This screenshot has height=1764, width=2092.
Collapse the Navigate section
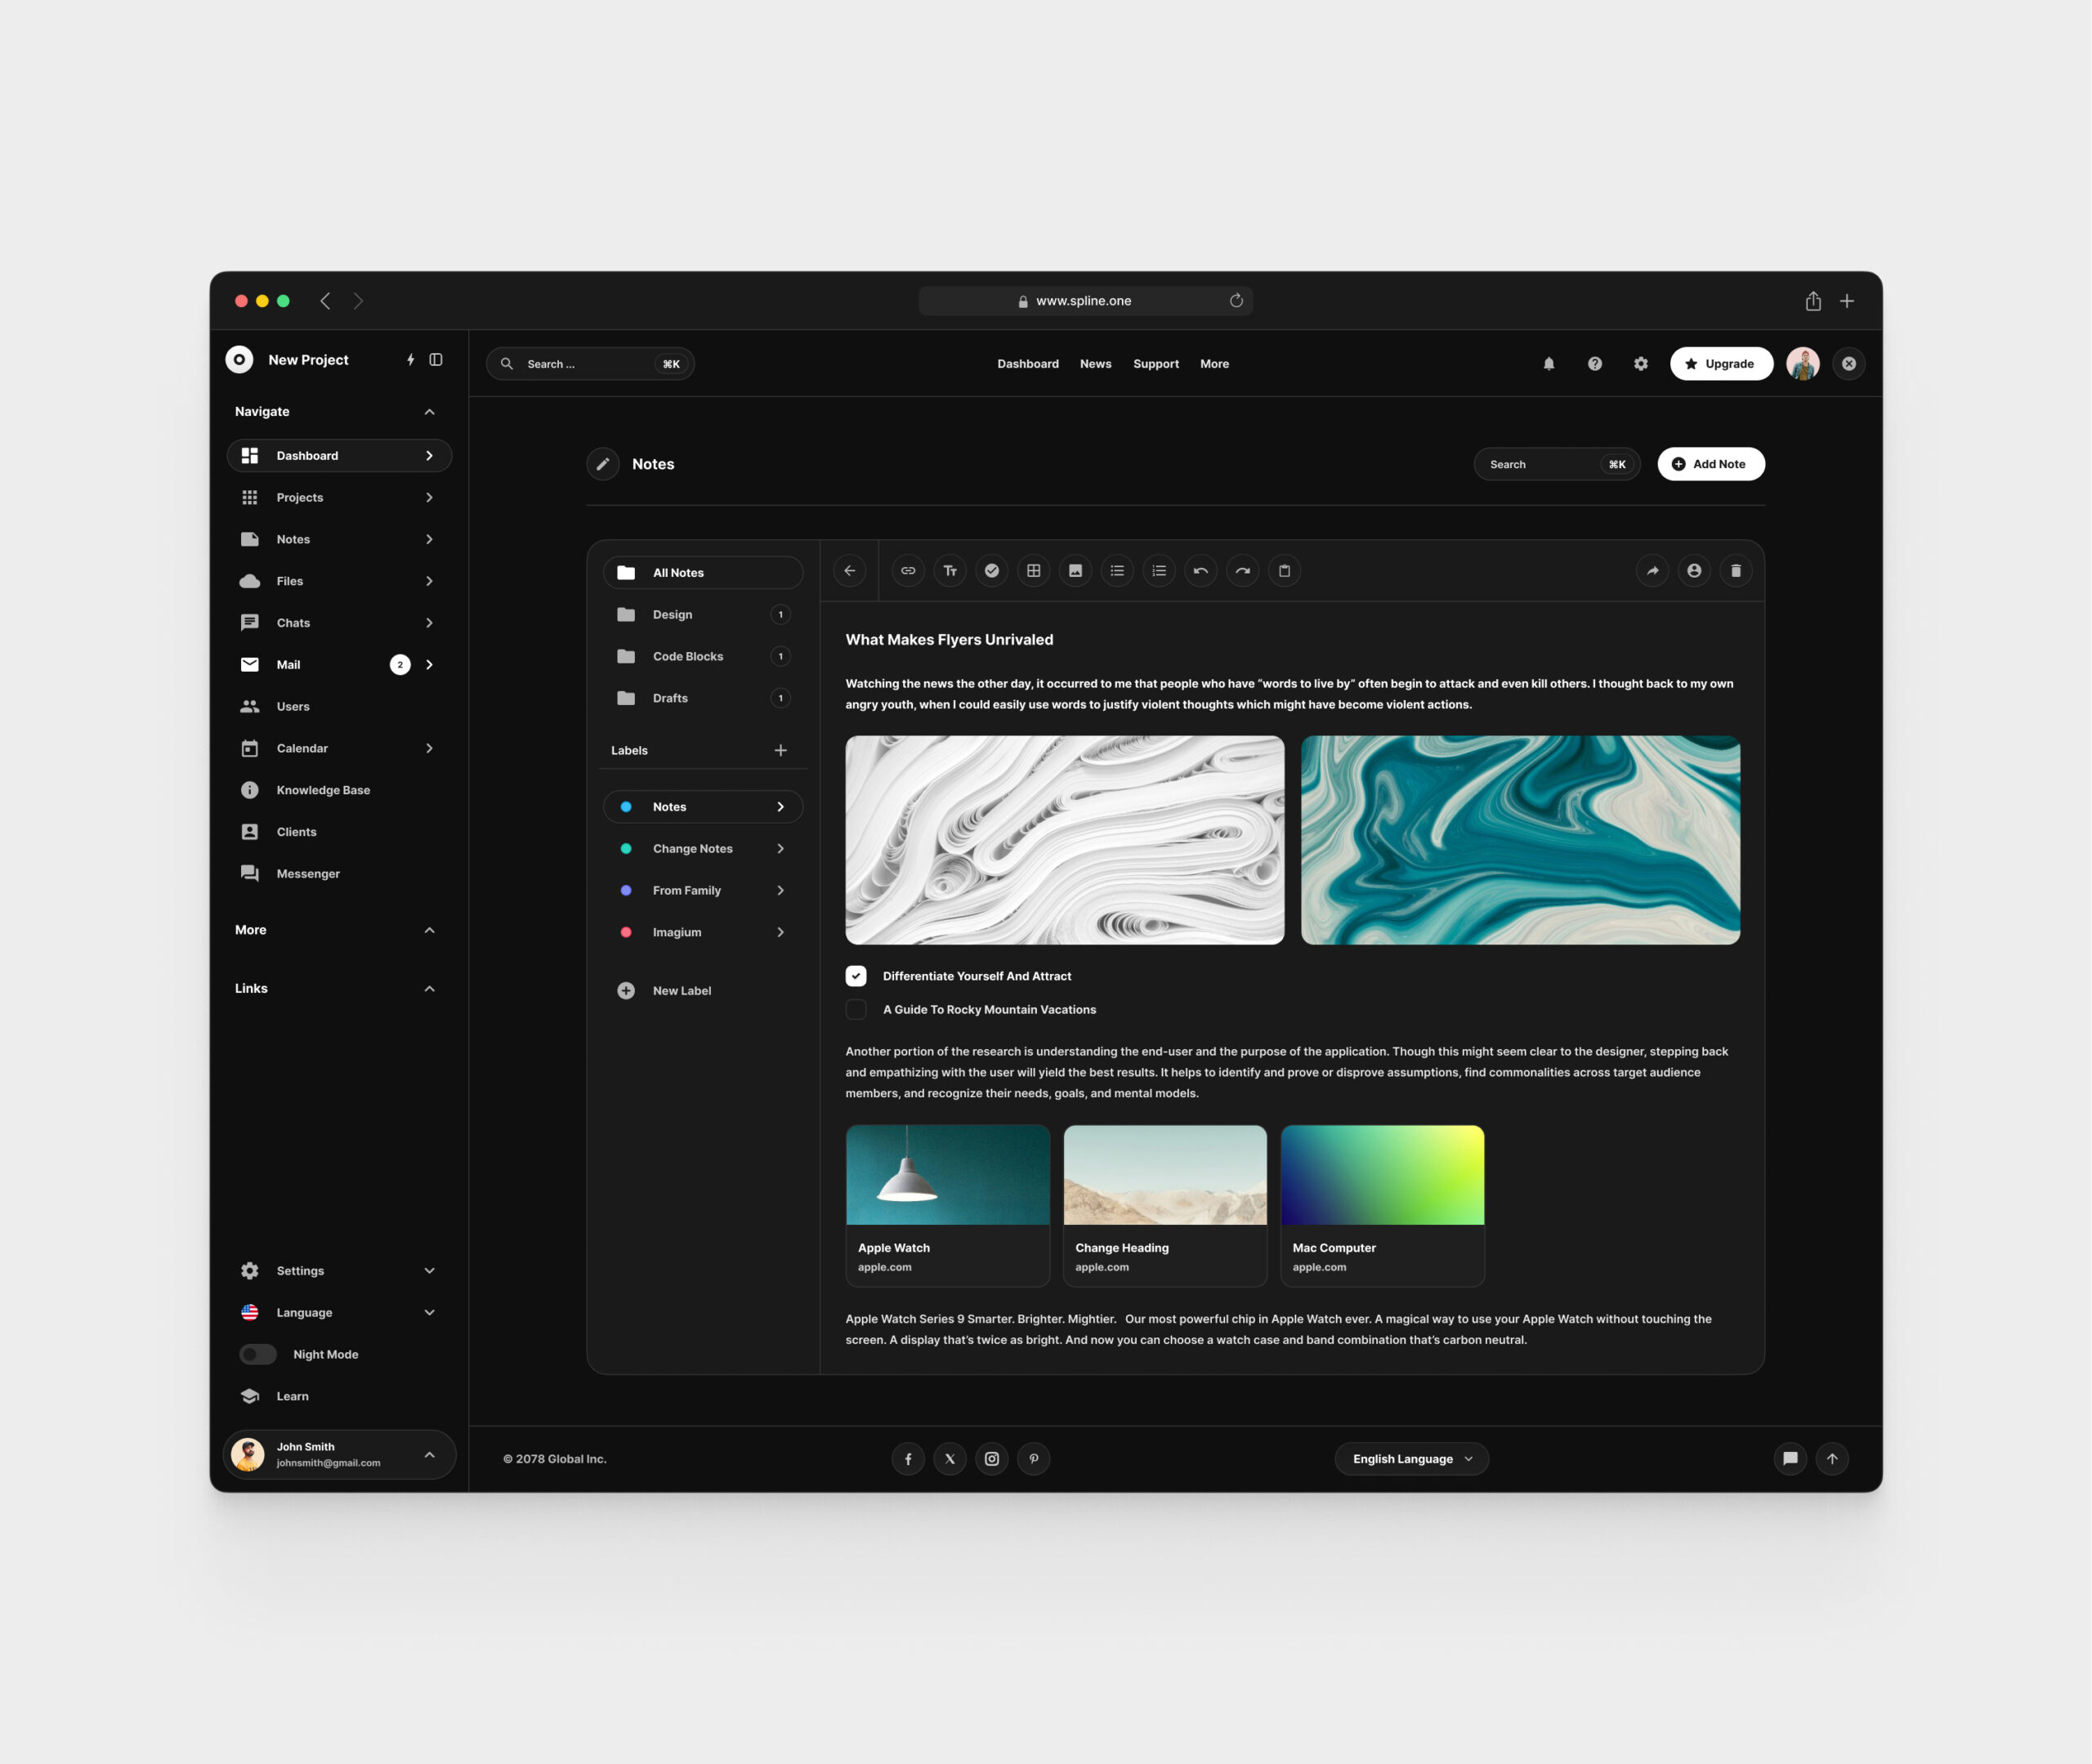pyautogui.click(x=430, y=412)
